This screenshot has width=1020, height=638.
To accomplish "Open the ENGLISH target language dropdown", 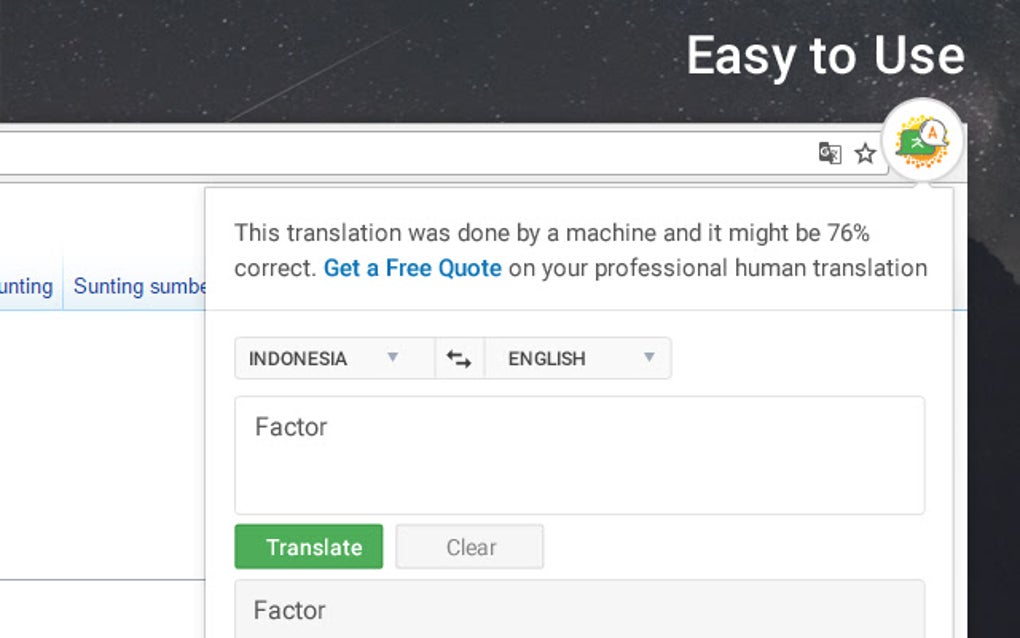I will [576, 359].
